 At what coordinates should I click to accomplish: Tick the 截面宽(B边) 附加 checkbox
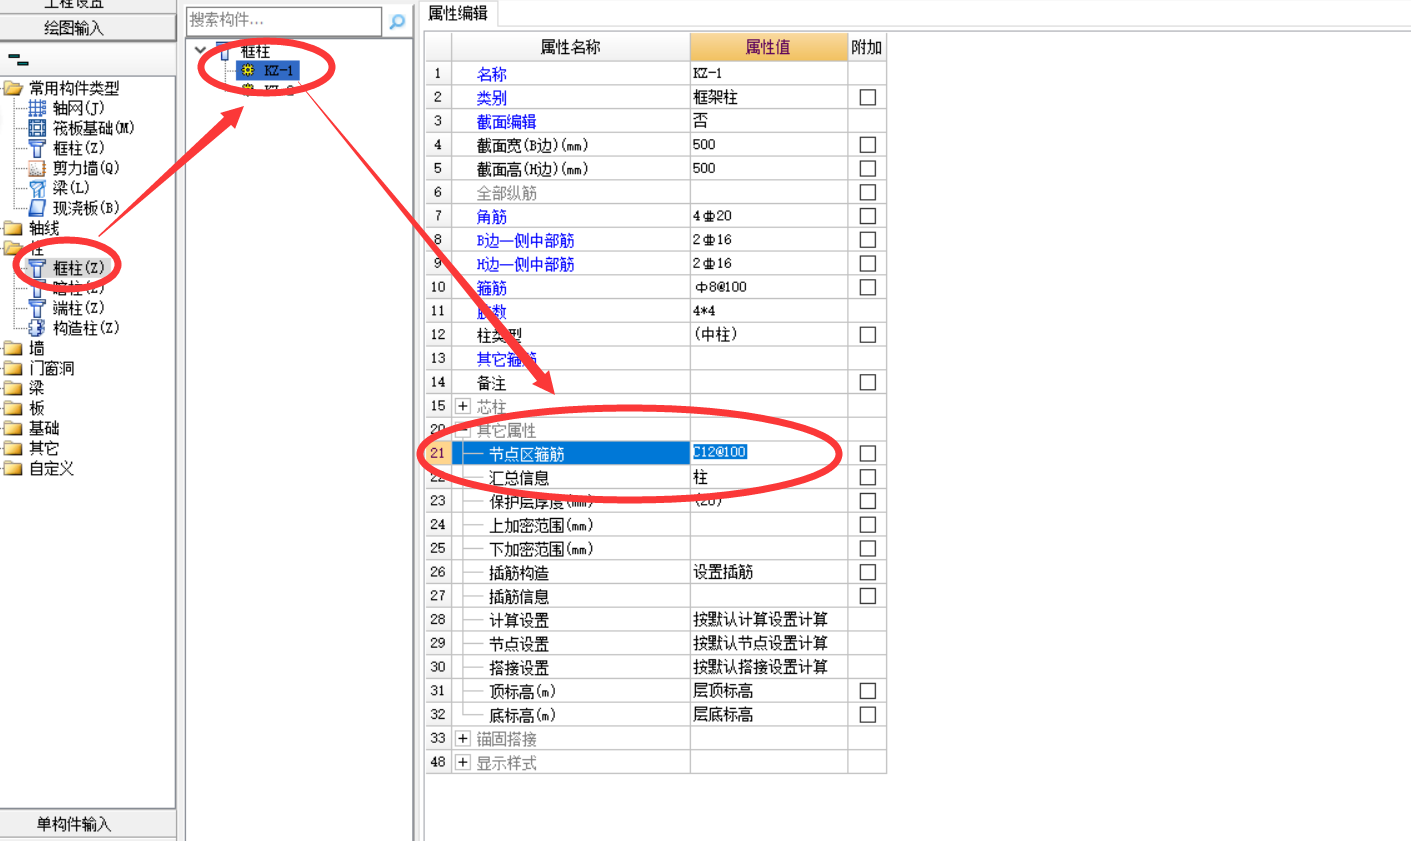(x=867, y=145)
